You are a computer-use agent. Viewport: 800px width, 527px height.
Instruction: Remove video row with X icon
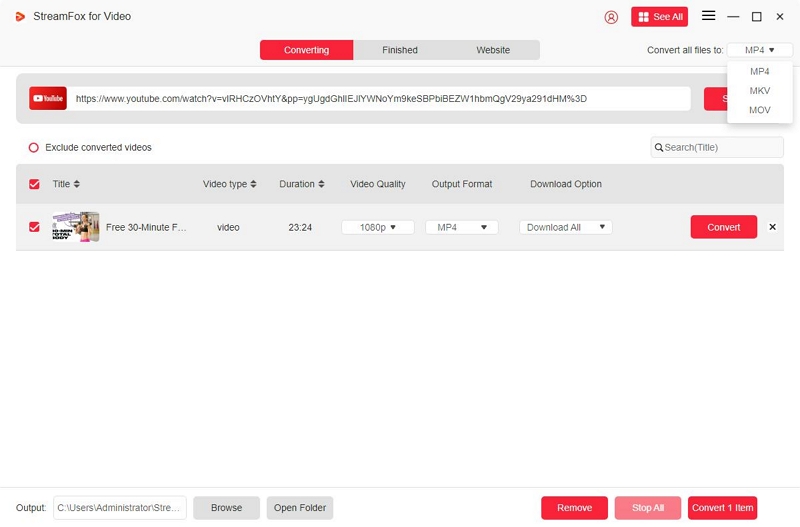pyautogui.click(x=772, y=227)
